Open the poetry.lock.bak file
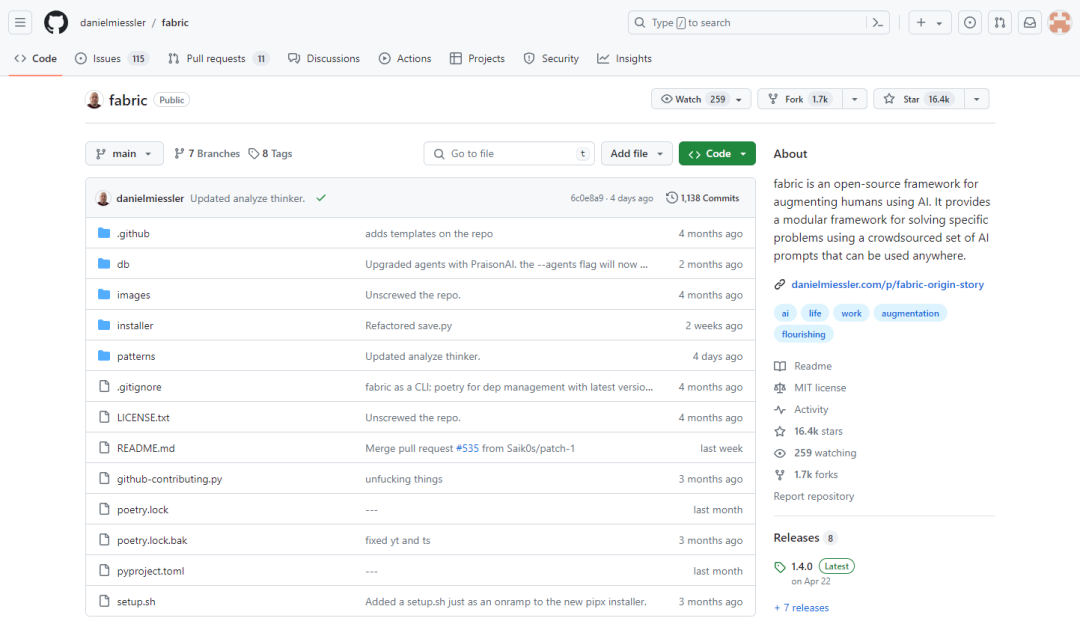This screenshot has width=1080, height=618. coord(152,540)
